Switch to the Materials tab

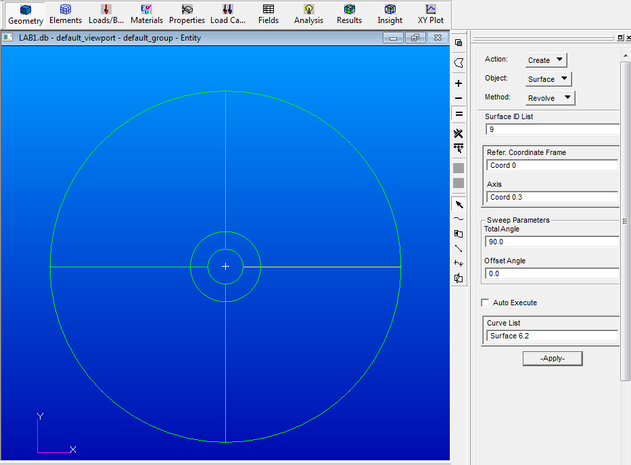[146, 13]
